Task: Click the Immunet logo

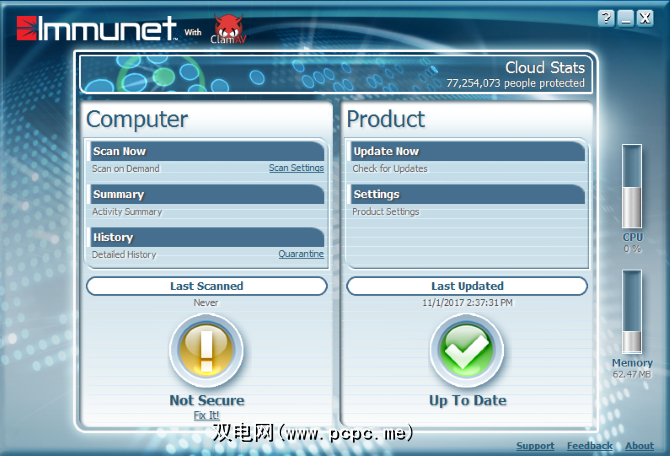Action: pyautogui.click(x=97, y=28)
